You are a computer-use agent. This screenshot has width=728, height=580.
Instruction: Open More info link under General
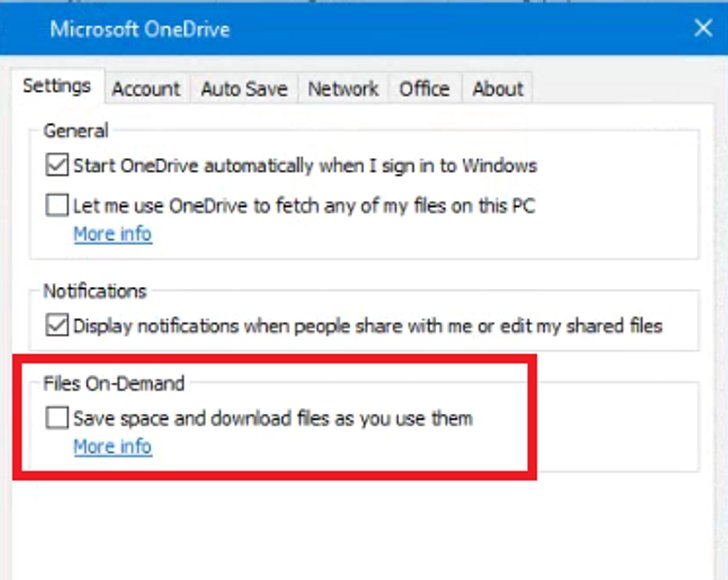113,234
